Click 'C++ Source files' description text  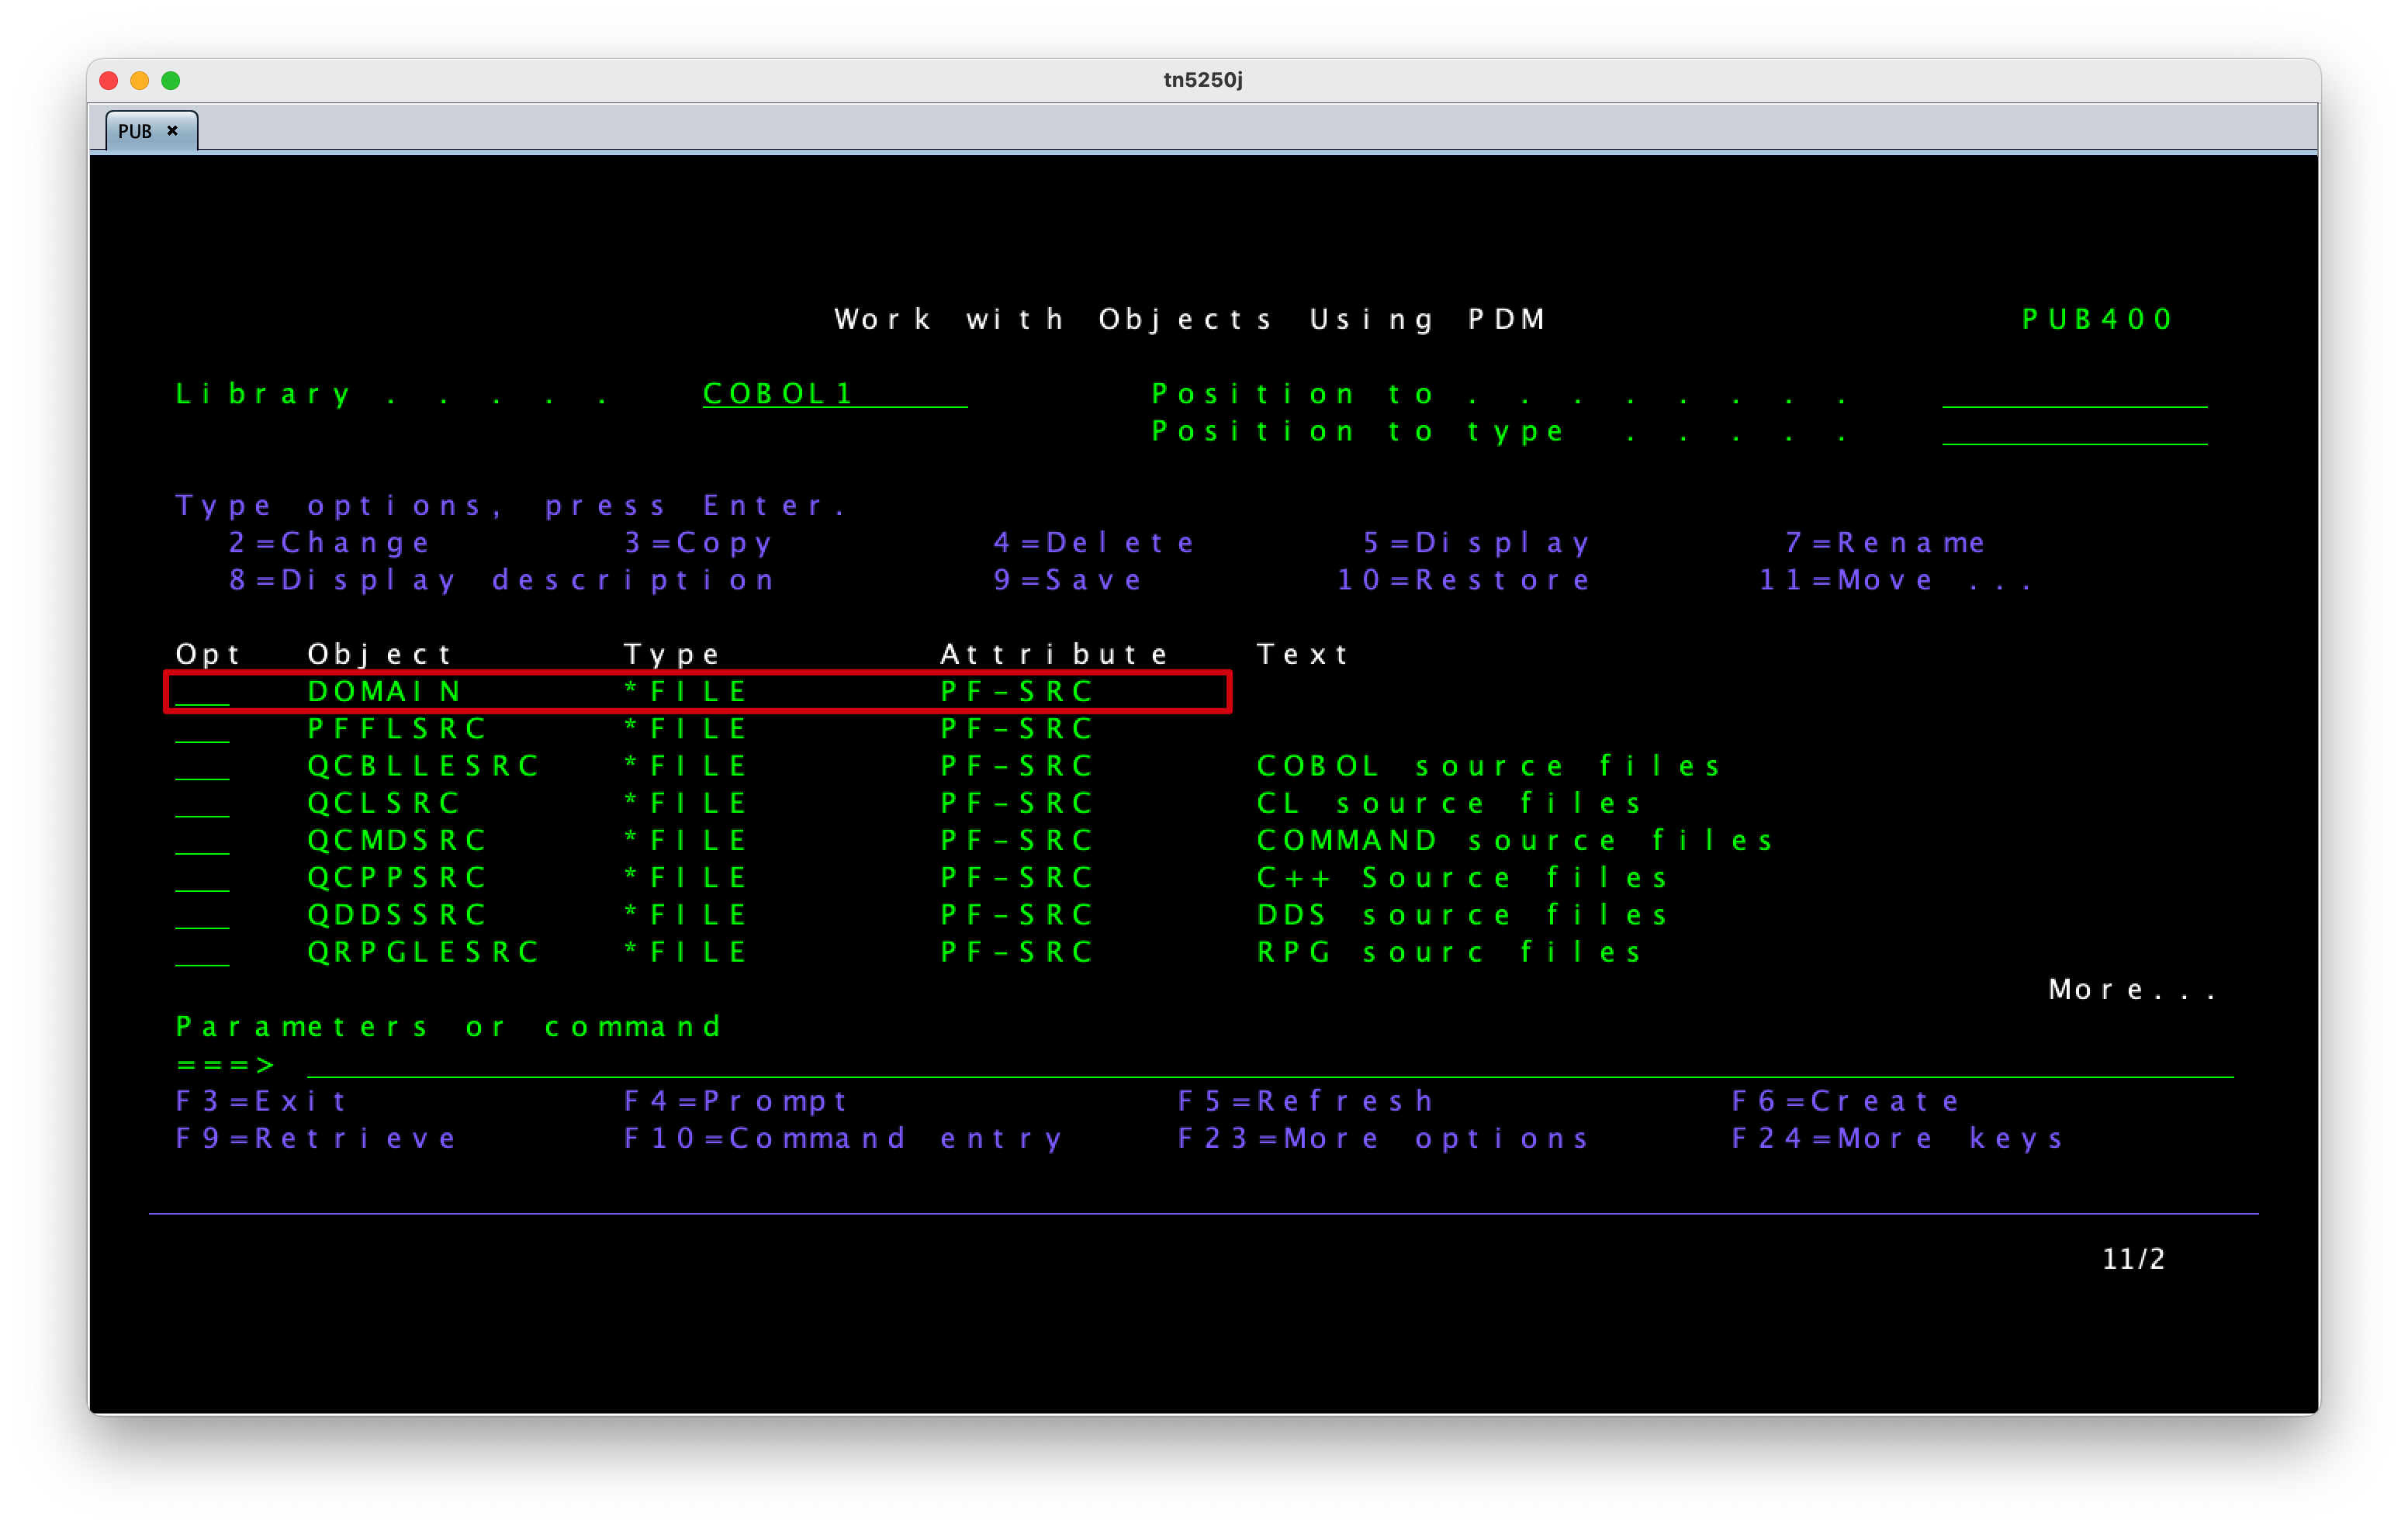coord(1462,877)
